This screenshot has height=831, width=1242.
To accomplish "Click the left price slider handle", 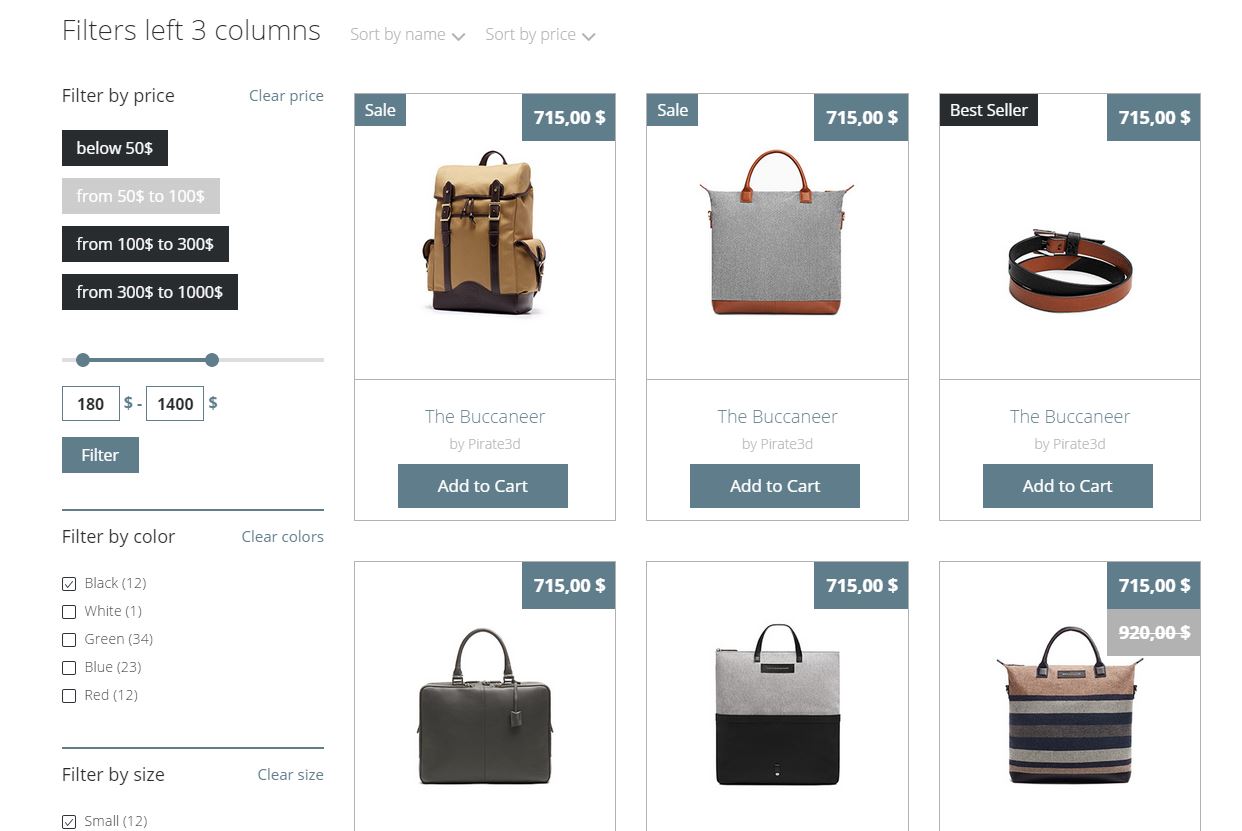I will pos(83,360).
